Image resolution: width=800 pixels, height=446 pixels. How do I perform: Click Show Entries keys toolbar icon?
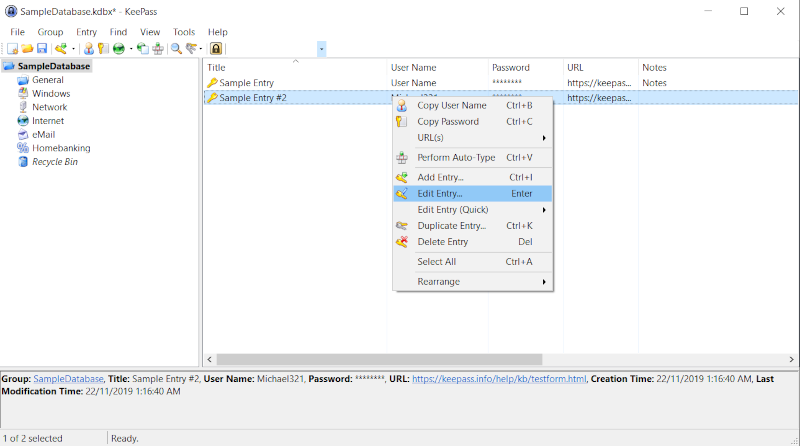click(x=191, y=49)
